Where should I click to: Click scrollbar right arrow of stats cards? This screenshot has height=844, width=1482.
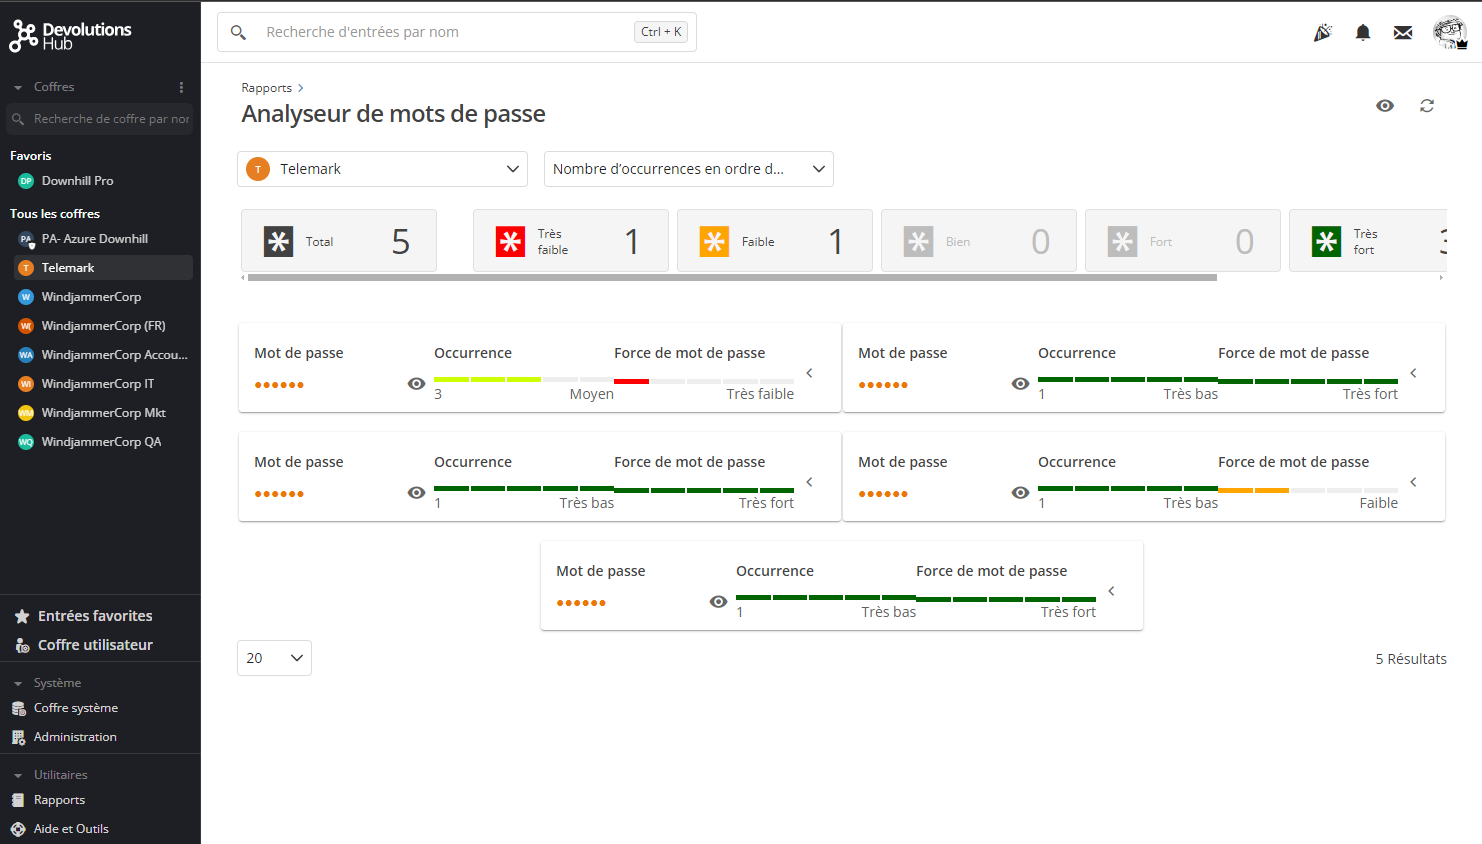(1441, 277)
